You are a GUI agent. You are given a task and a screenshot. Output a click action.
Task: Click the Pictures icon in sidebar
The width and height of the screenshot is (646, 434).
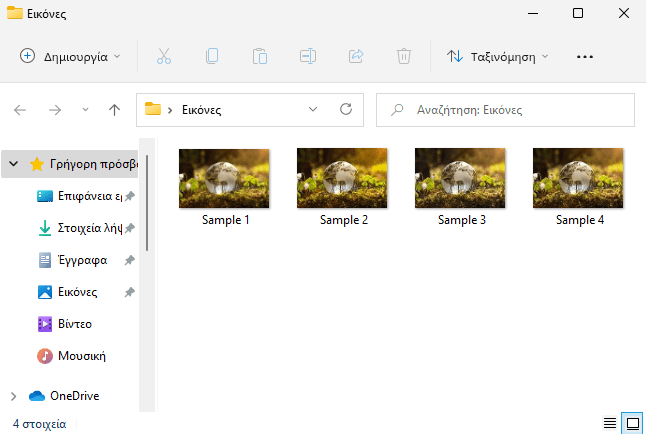[x=45, y=292]
